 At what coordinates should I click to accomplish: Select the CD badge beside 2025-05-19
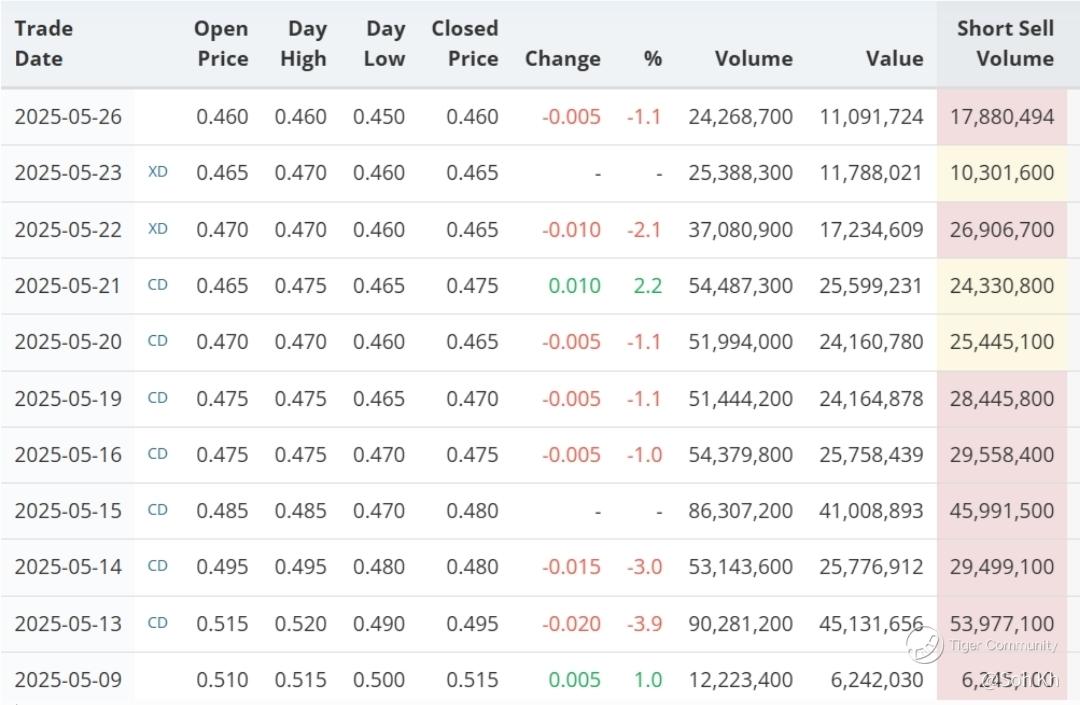tap(158, 398)
